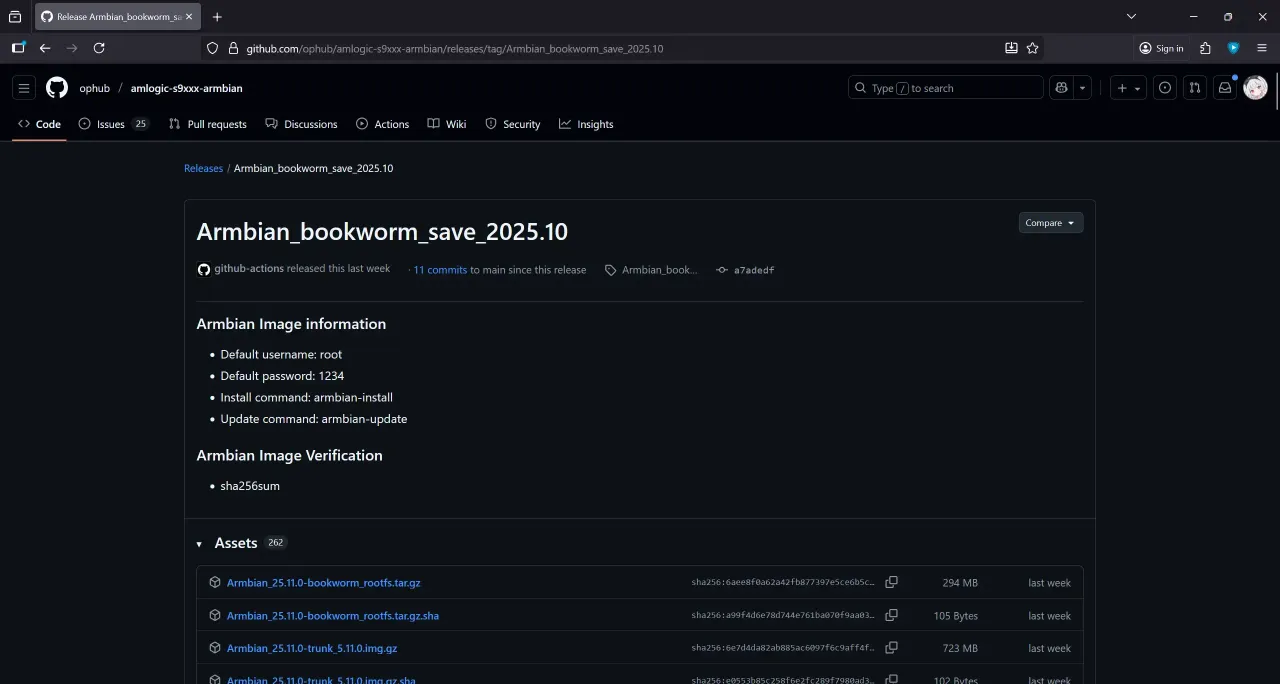Bookmark this page with the star icon
This screenshot has height=684, width=1280.
pyautogui.click(x=1033, y=48)
